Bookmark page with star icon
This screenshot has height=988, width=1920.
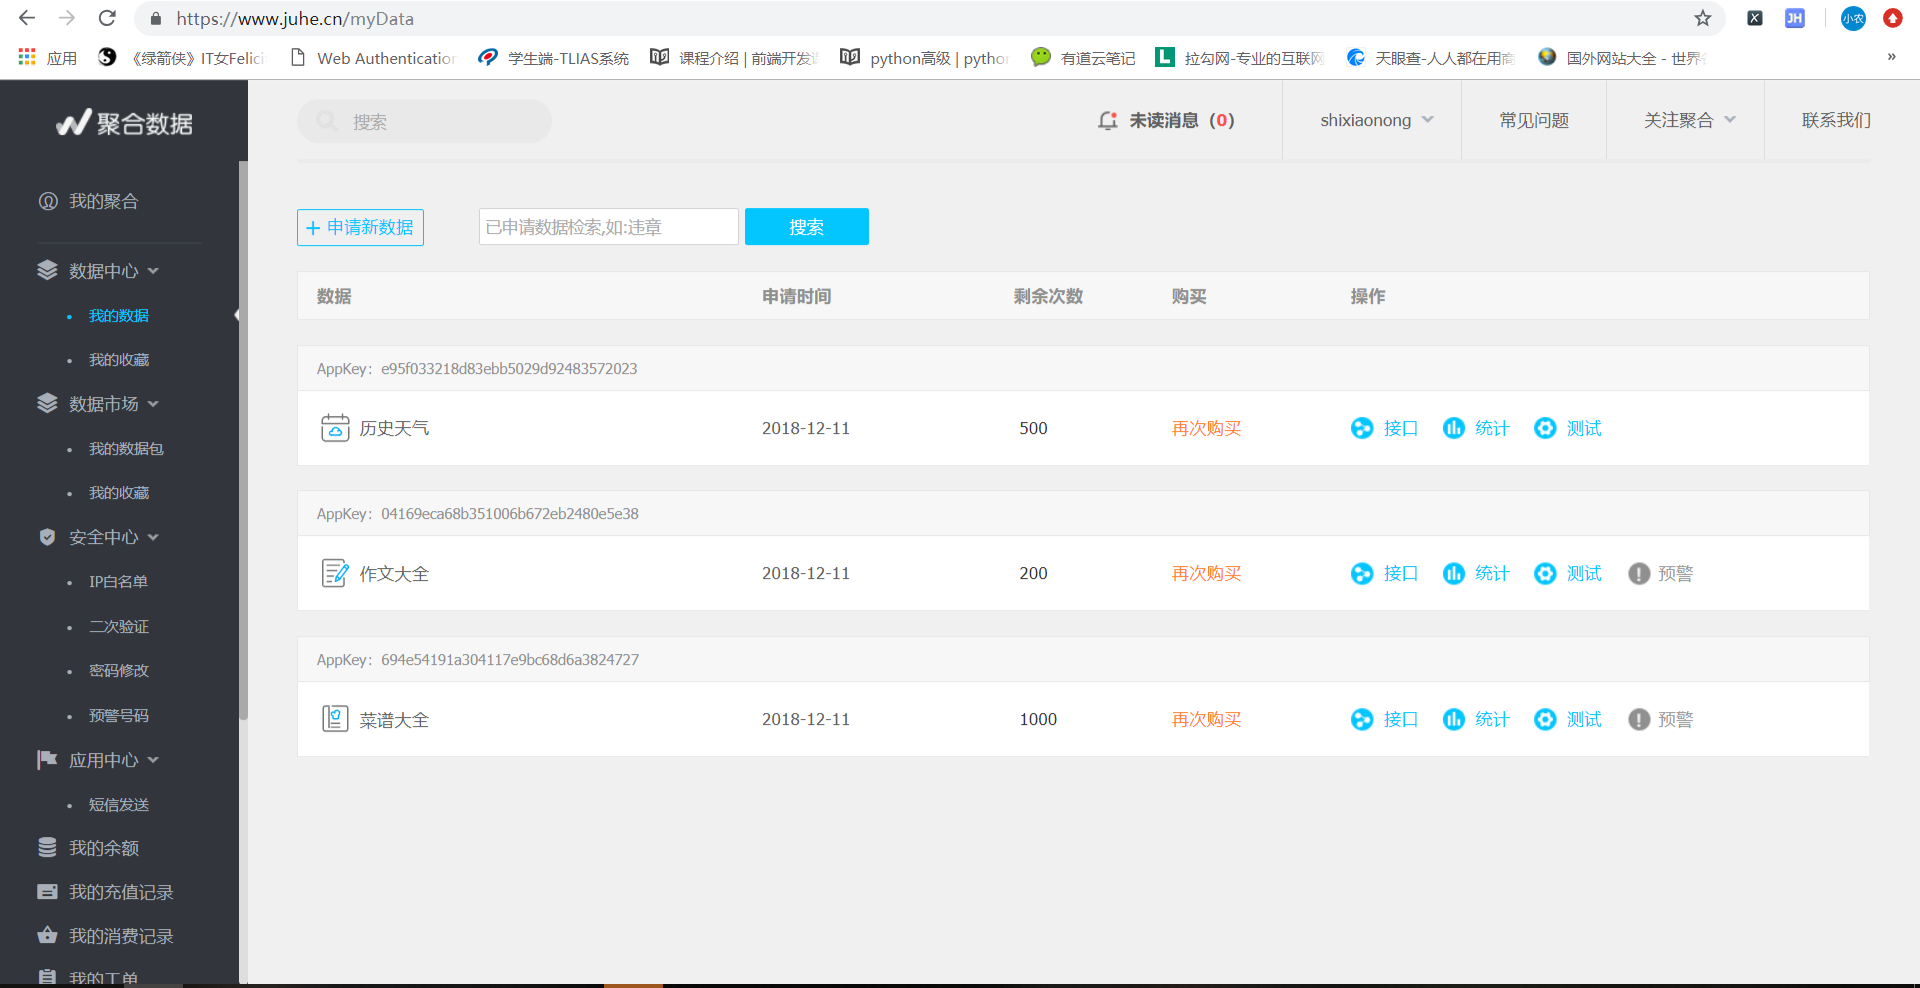click(x=1703, y=18)
